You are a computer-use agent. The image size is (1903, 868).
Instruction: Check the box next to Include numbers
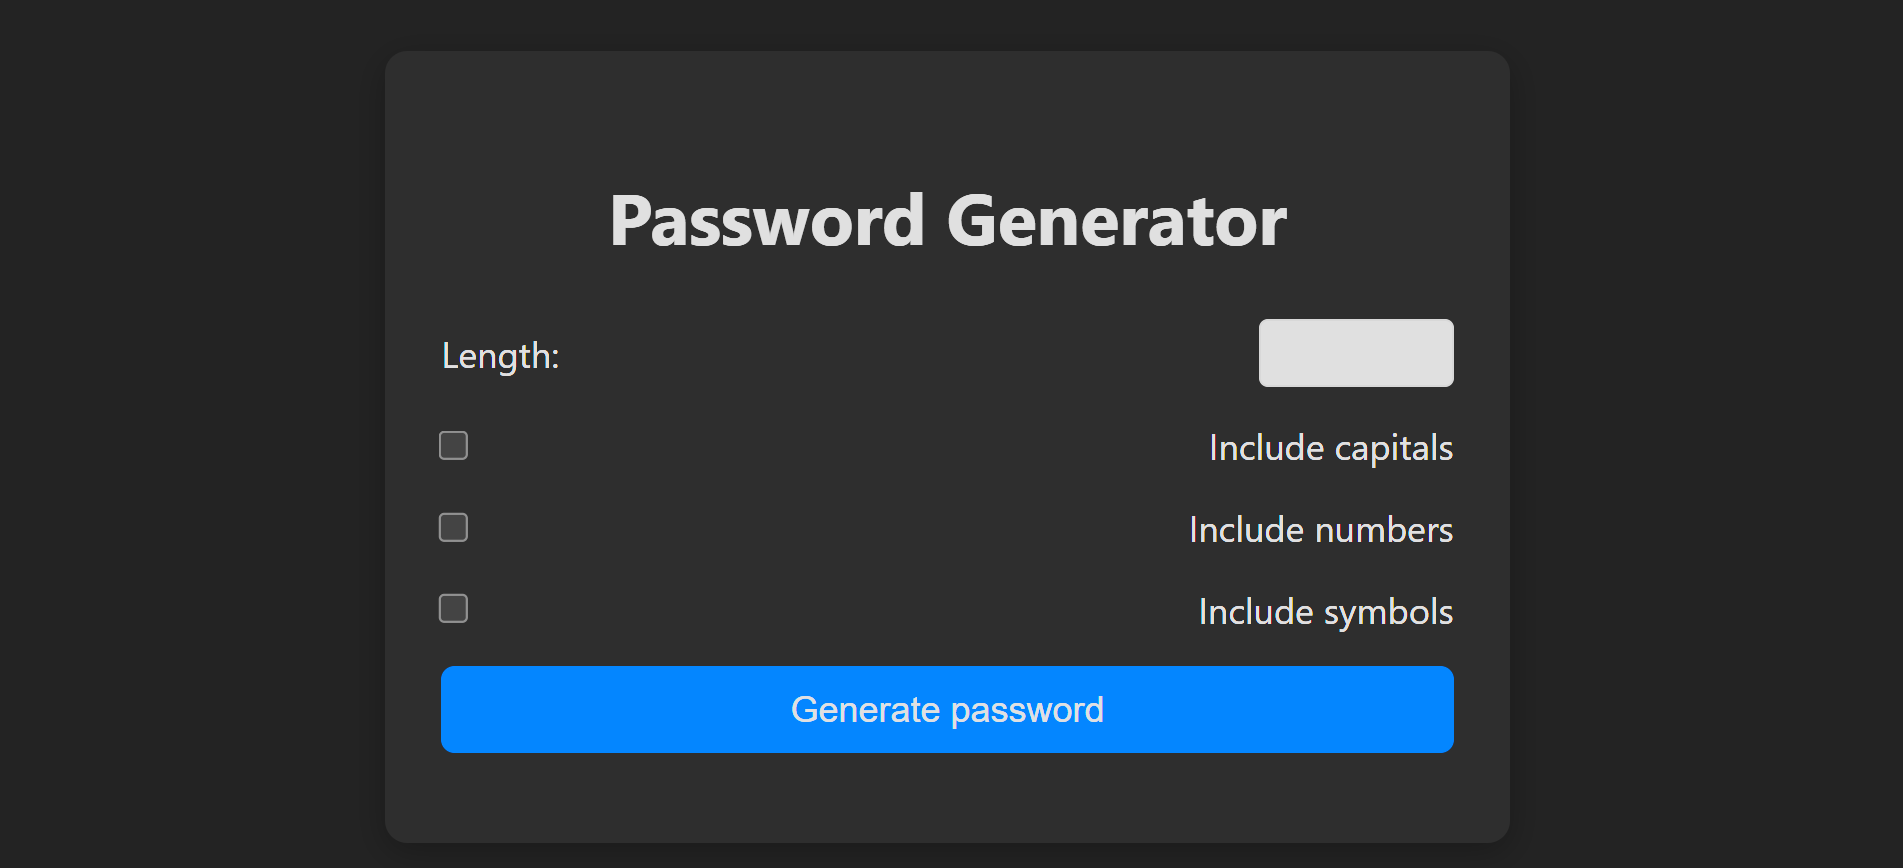coord(453,527)
